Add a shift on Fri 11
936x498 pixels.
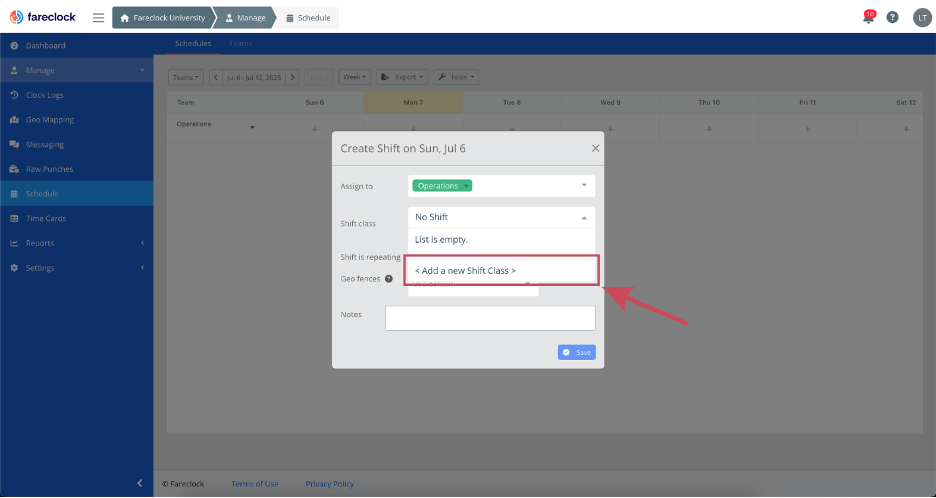pos(808,130)
